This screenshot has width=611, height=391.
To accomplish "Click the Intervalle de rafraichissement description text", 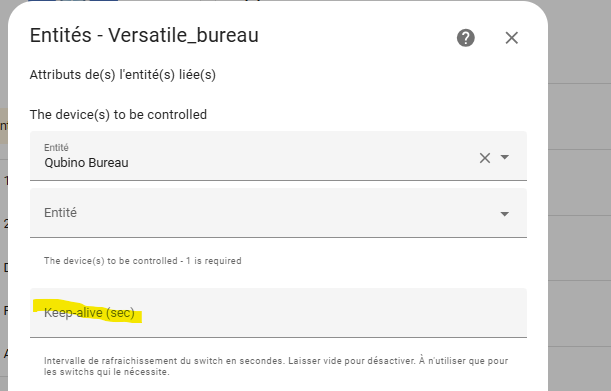I will (276, 366).
